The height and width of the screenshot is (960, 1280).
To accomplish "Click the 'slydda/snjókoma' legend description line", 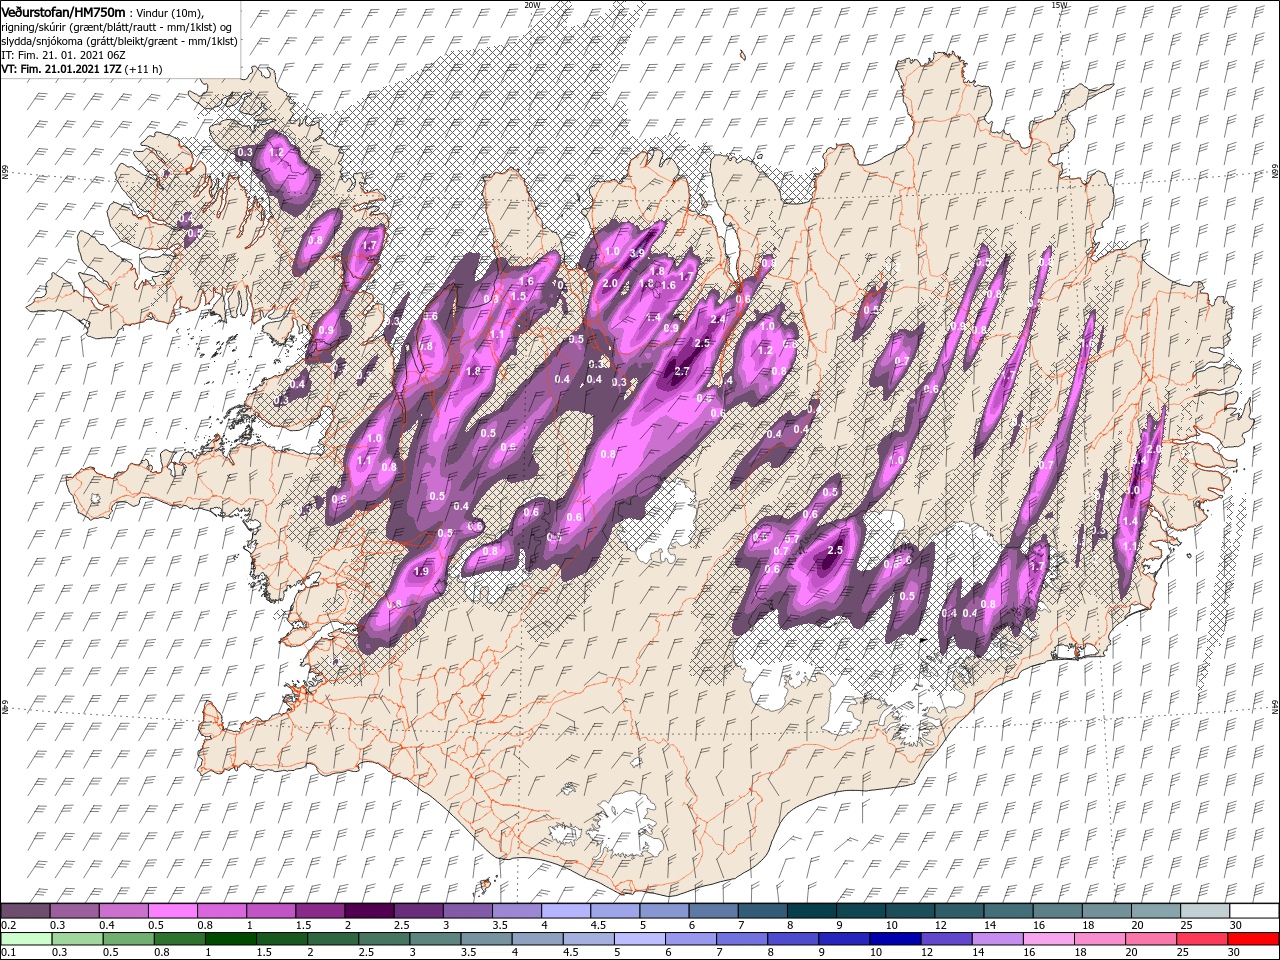I will 120,41.
